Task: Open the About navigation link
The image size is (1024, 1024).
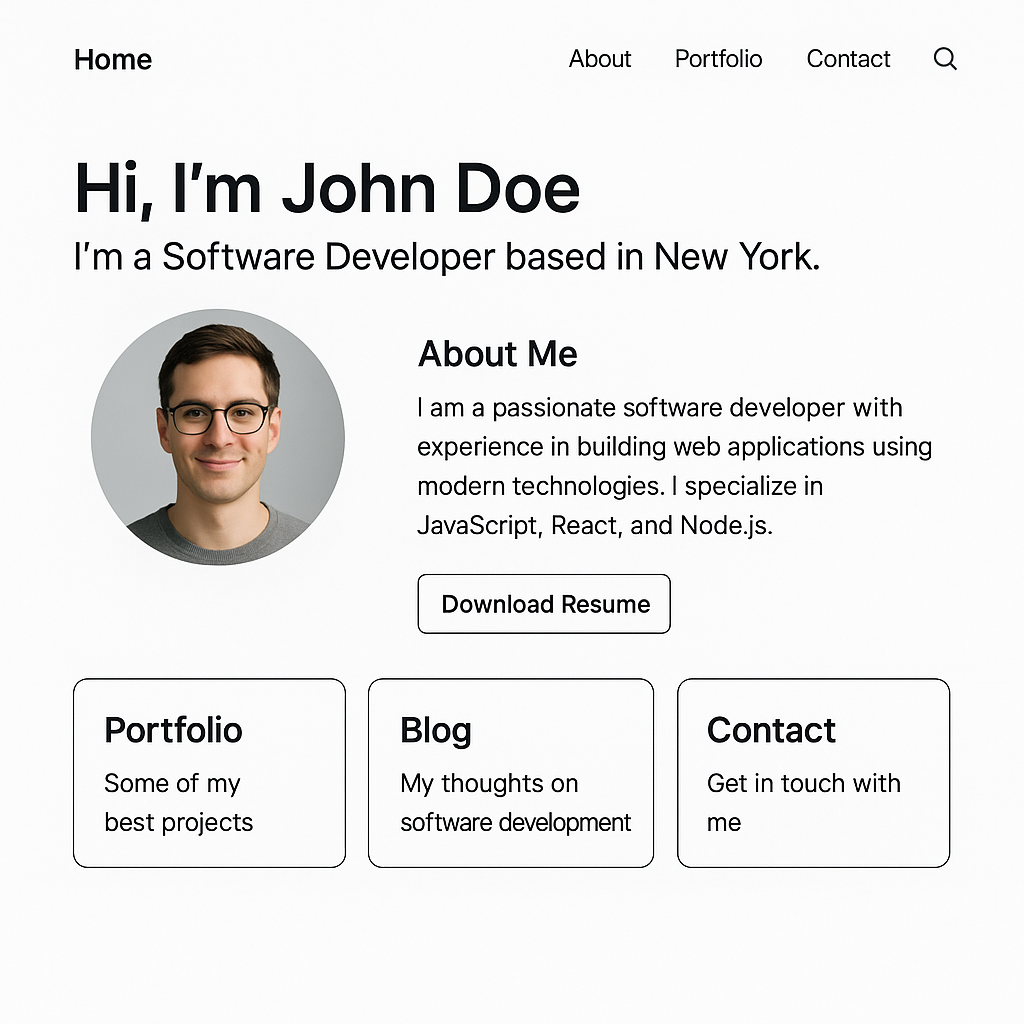Action: [599, 59]
